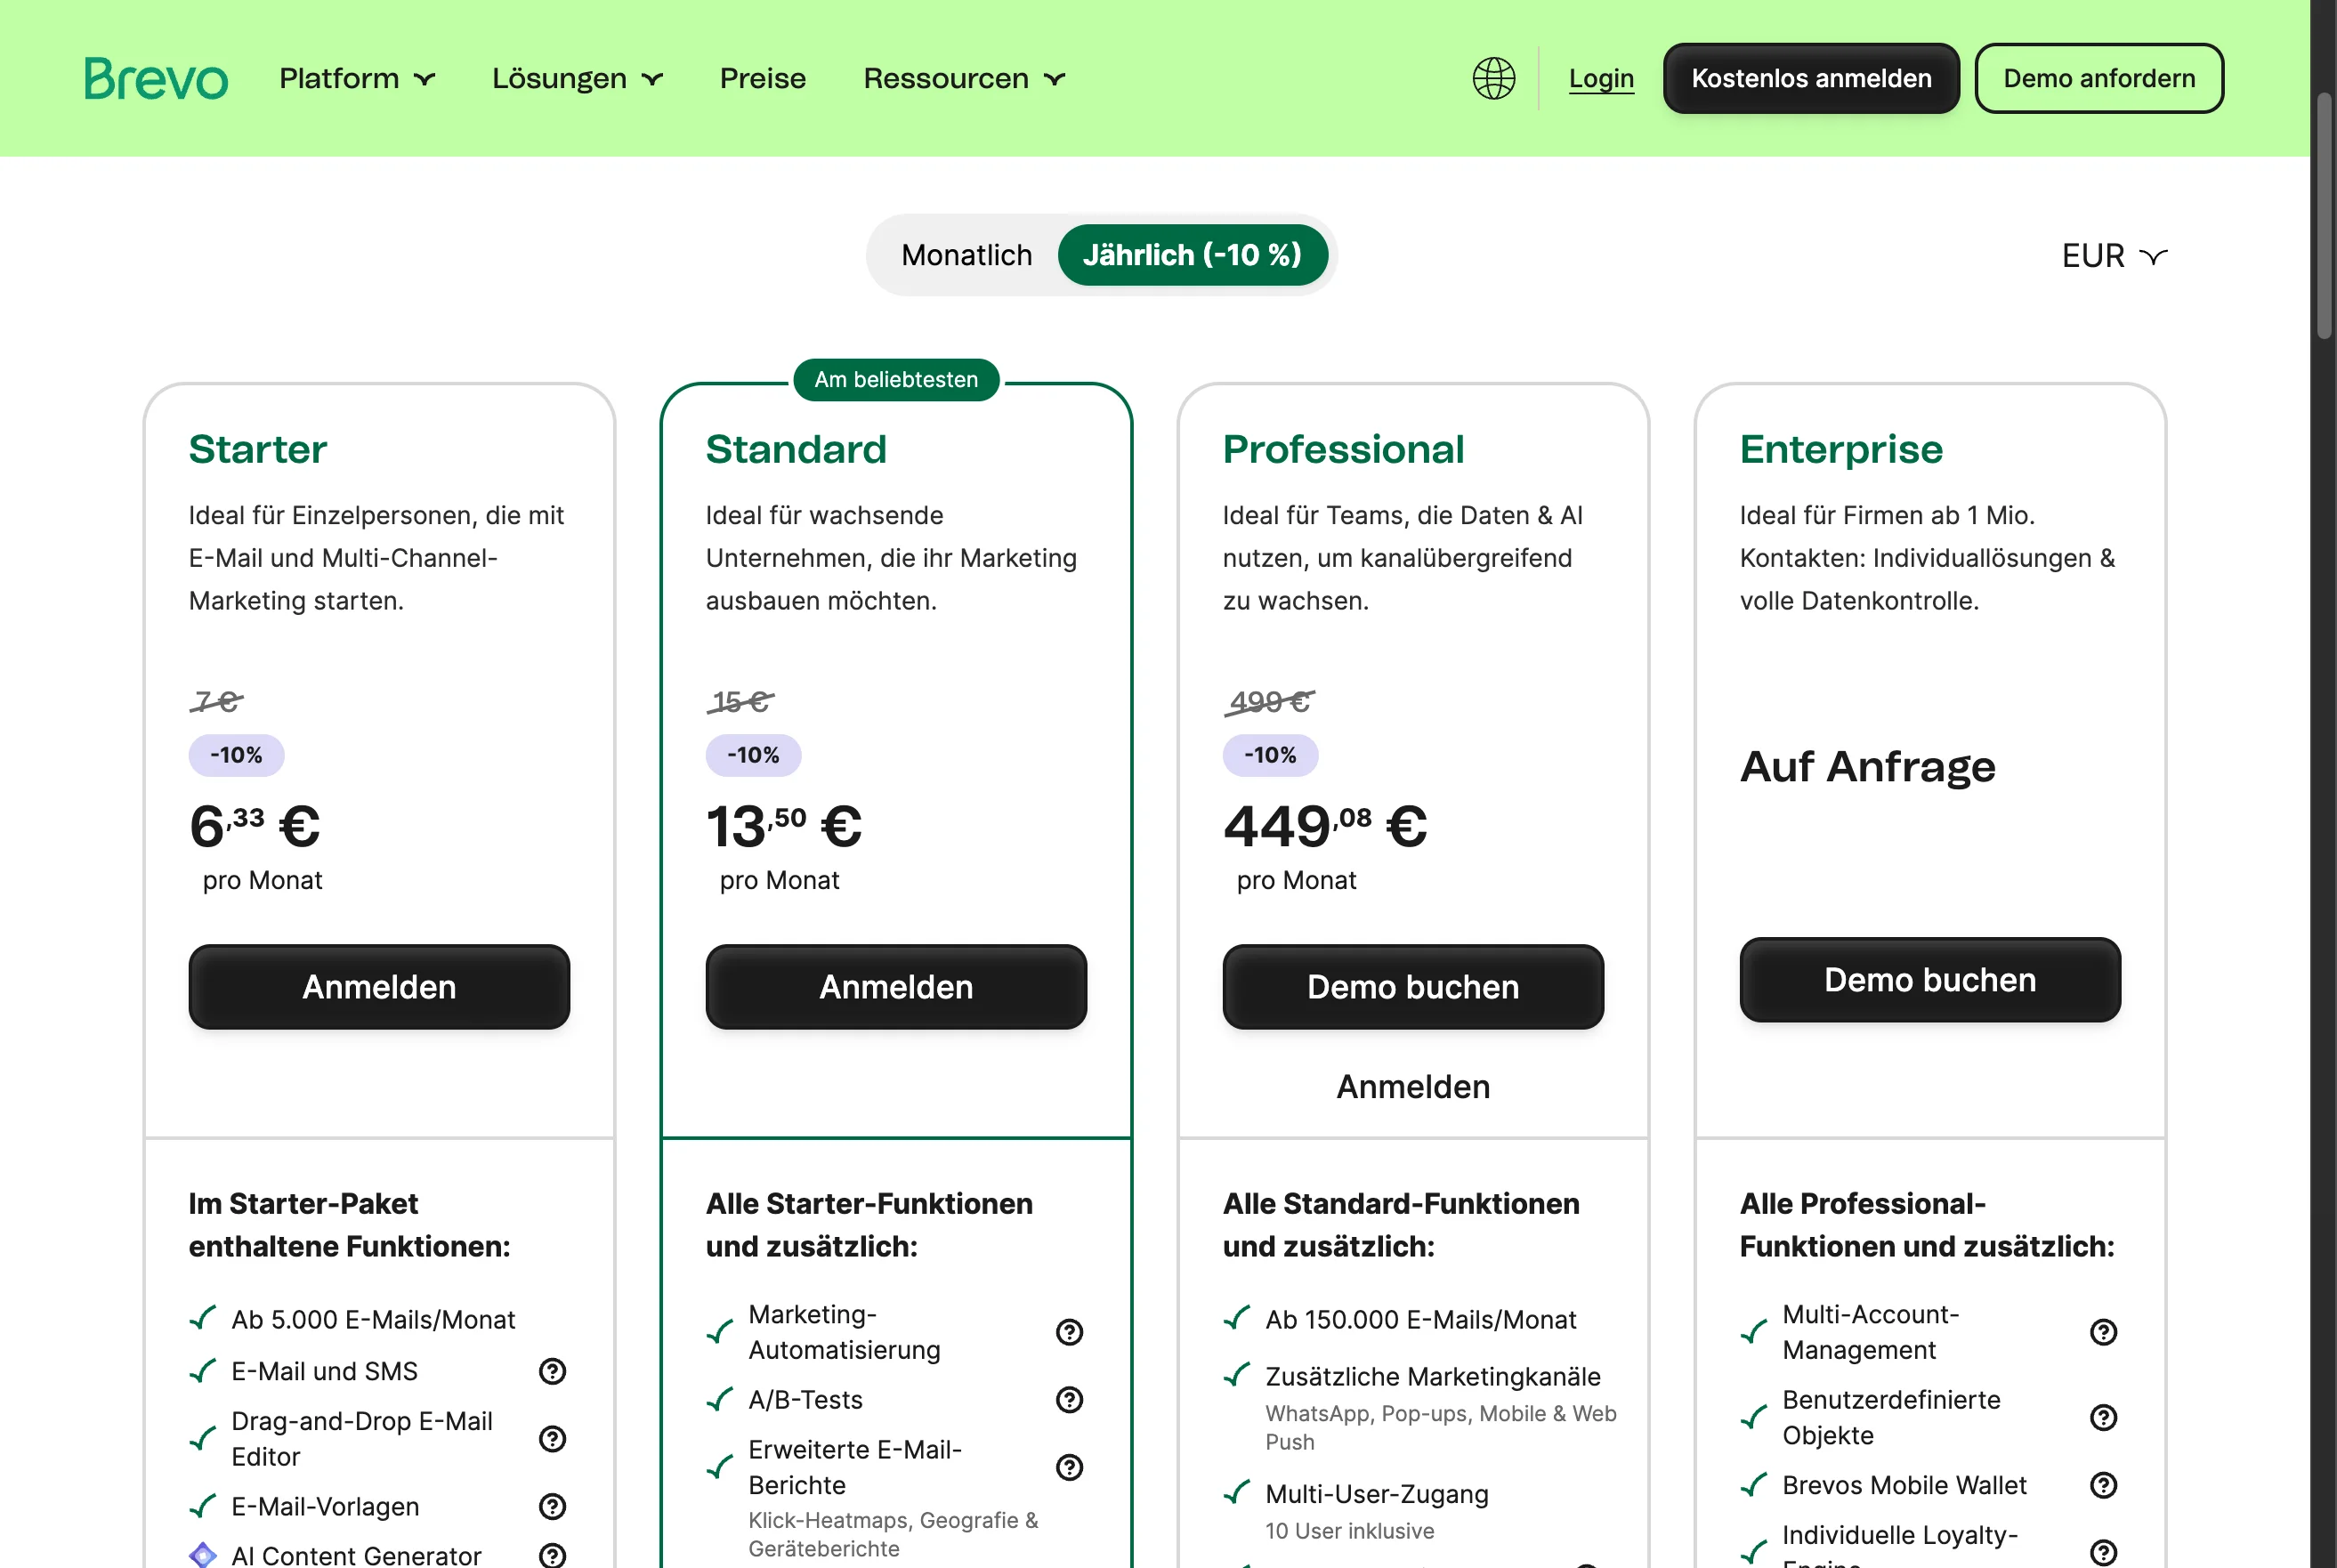
Task: Select Jährlich (-10 %) billing
Action: 1192,255
